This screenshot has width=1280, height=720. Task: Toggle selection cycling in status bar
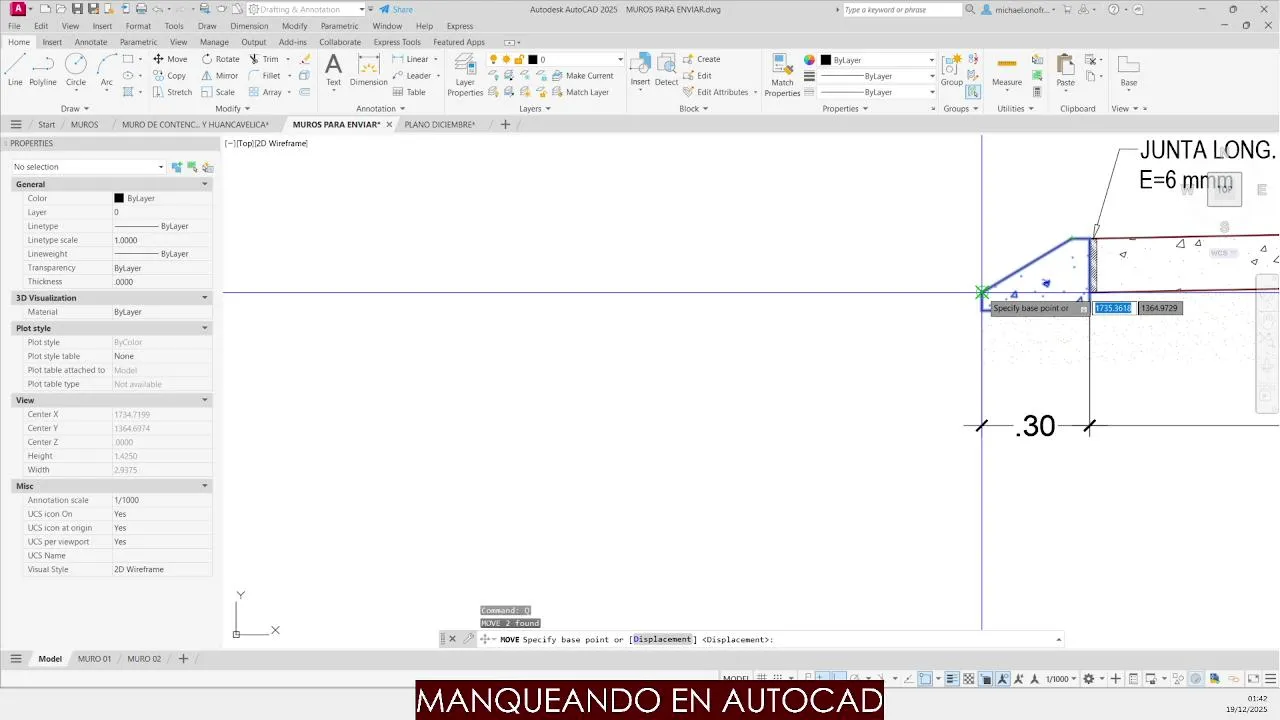[985, 679]
